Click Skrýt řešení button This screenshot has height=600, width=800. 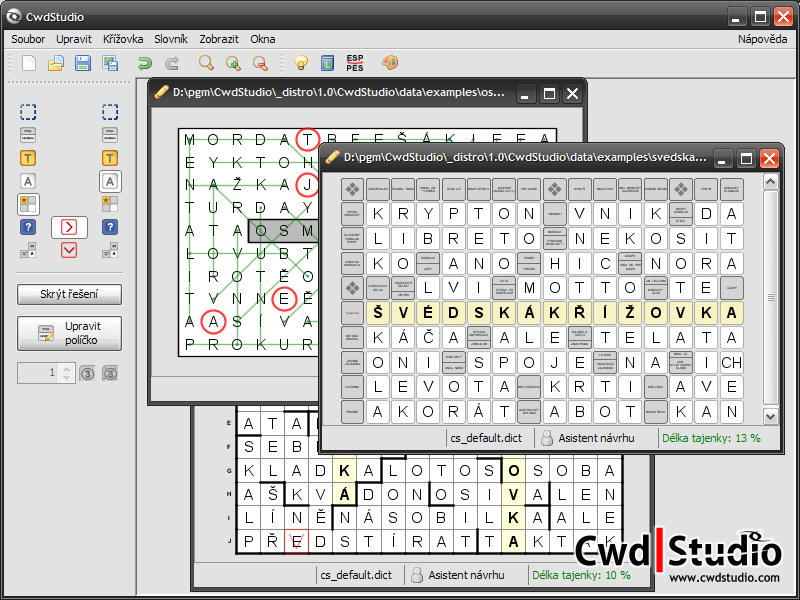69,294
